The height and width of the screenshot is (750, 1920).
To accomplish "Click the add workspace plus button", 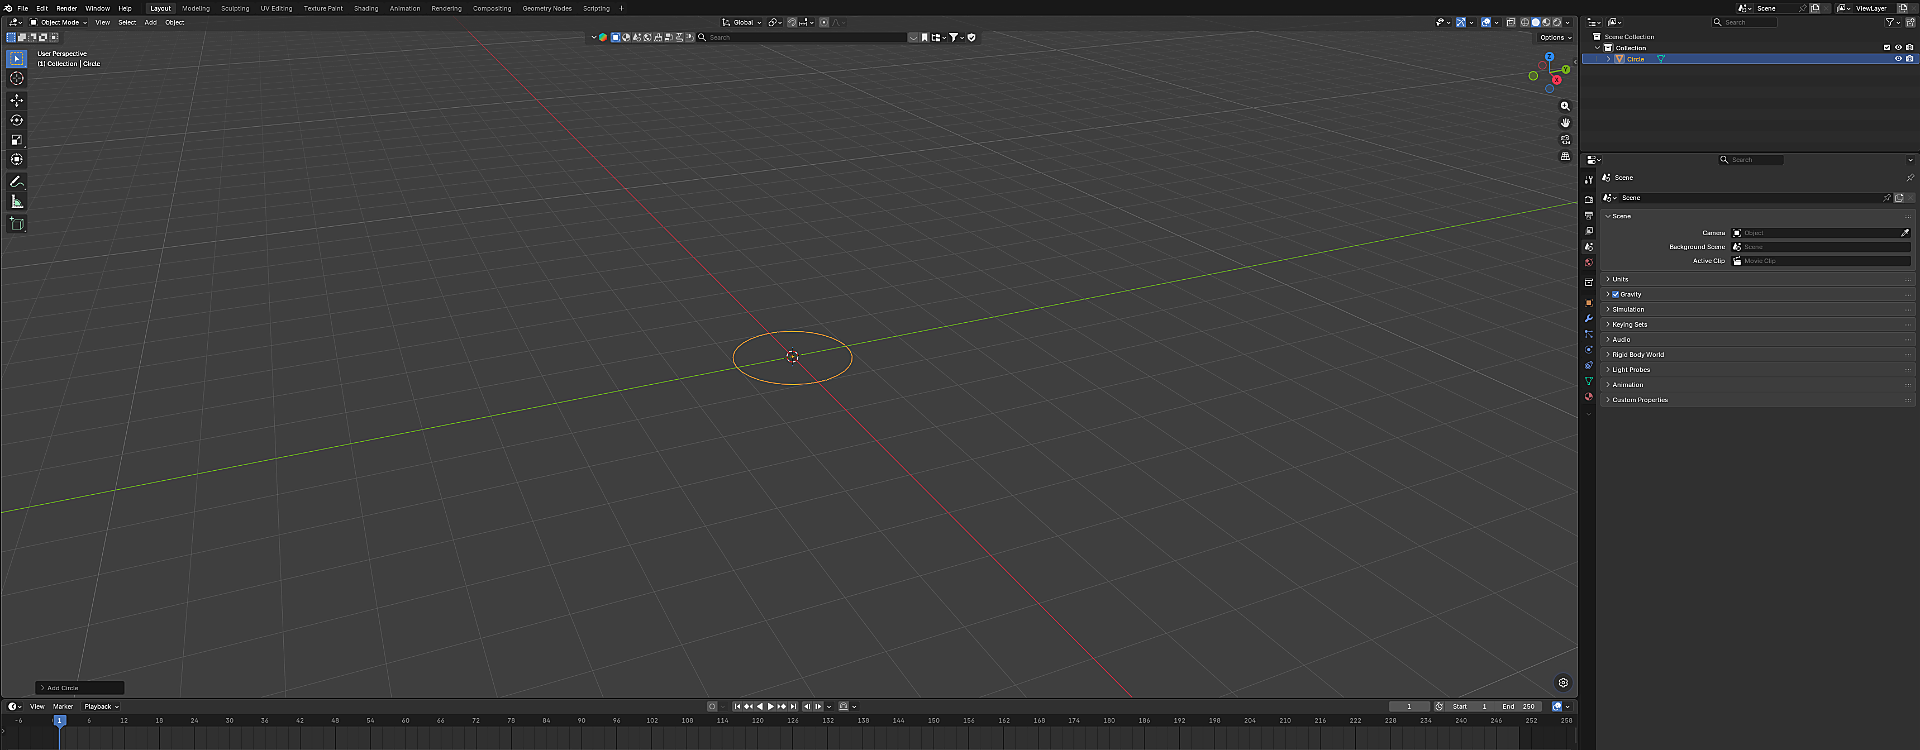I will [x=621, y=8].
